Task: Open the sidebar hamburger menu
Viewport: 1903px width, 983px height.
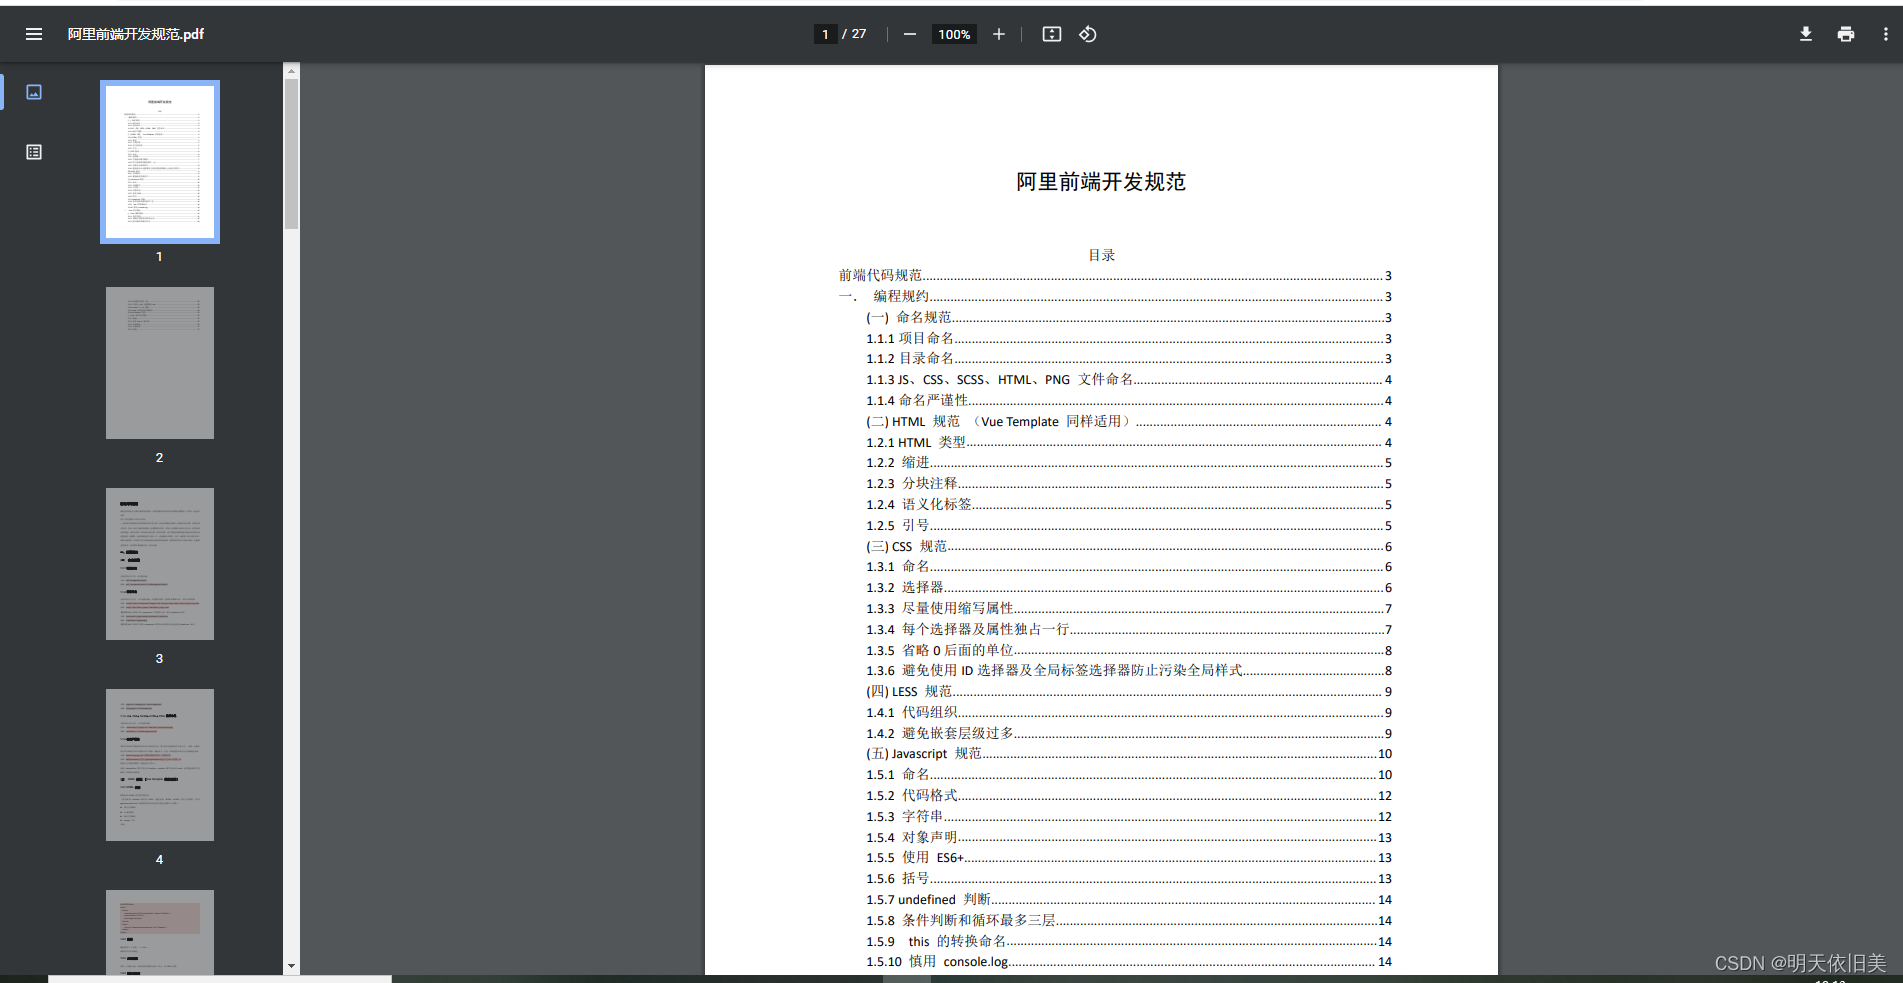Action: tap(34, 34)
